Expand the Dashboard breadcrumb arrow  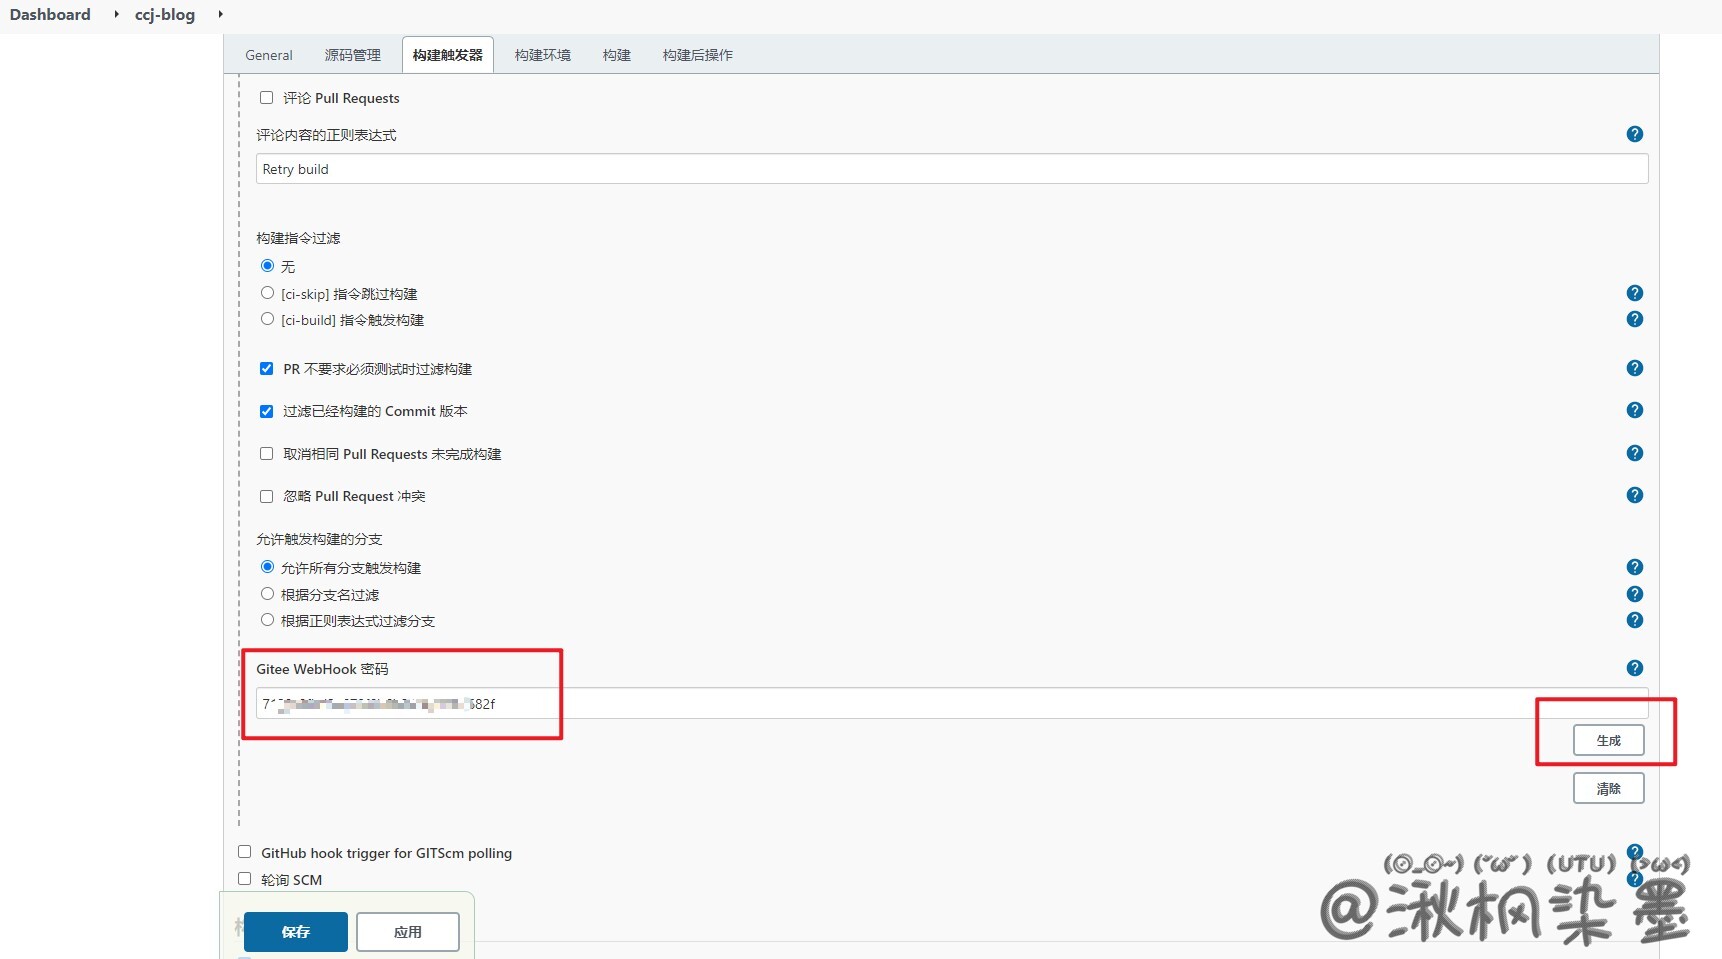point(116,14)
